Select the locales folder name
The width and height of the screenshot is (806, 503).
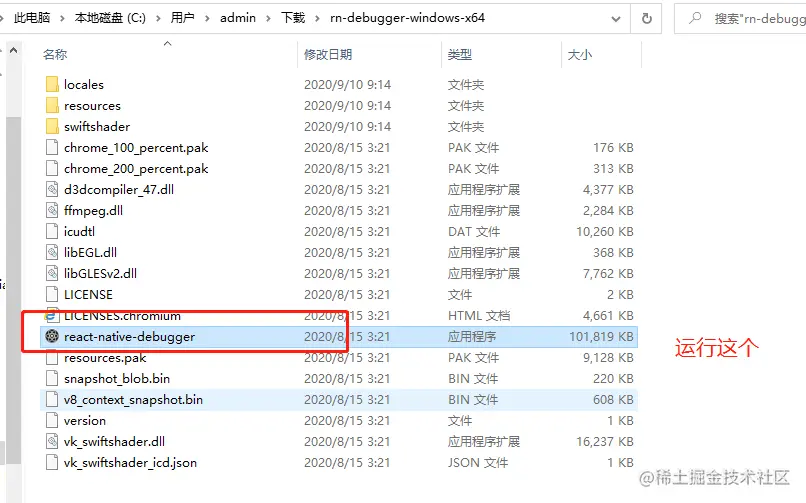coord(84,84)
